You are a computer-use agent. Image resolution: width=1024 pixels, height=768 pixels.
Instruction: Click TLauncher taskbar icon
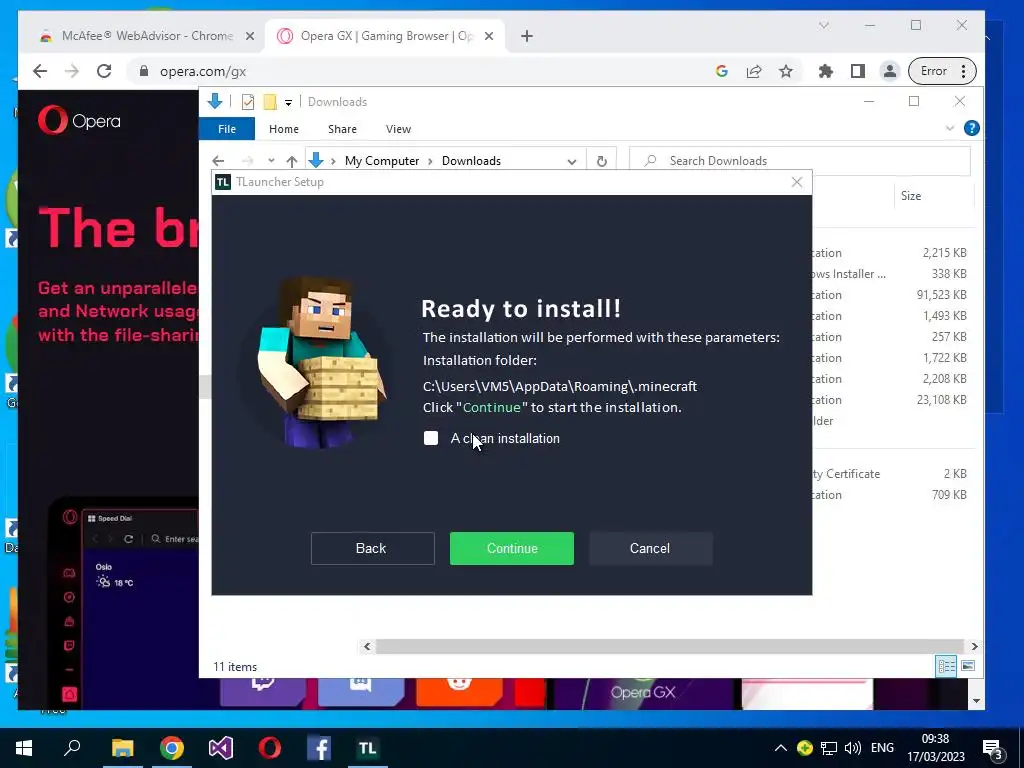[368, 748]
